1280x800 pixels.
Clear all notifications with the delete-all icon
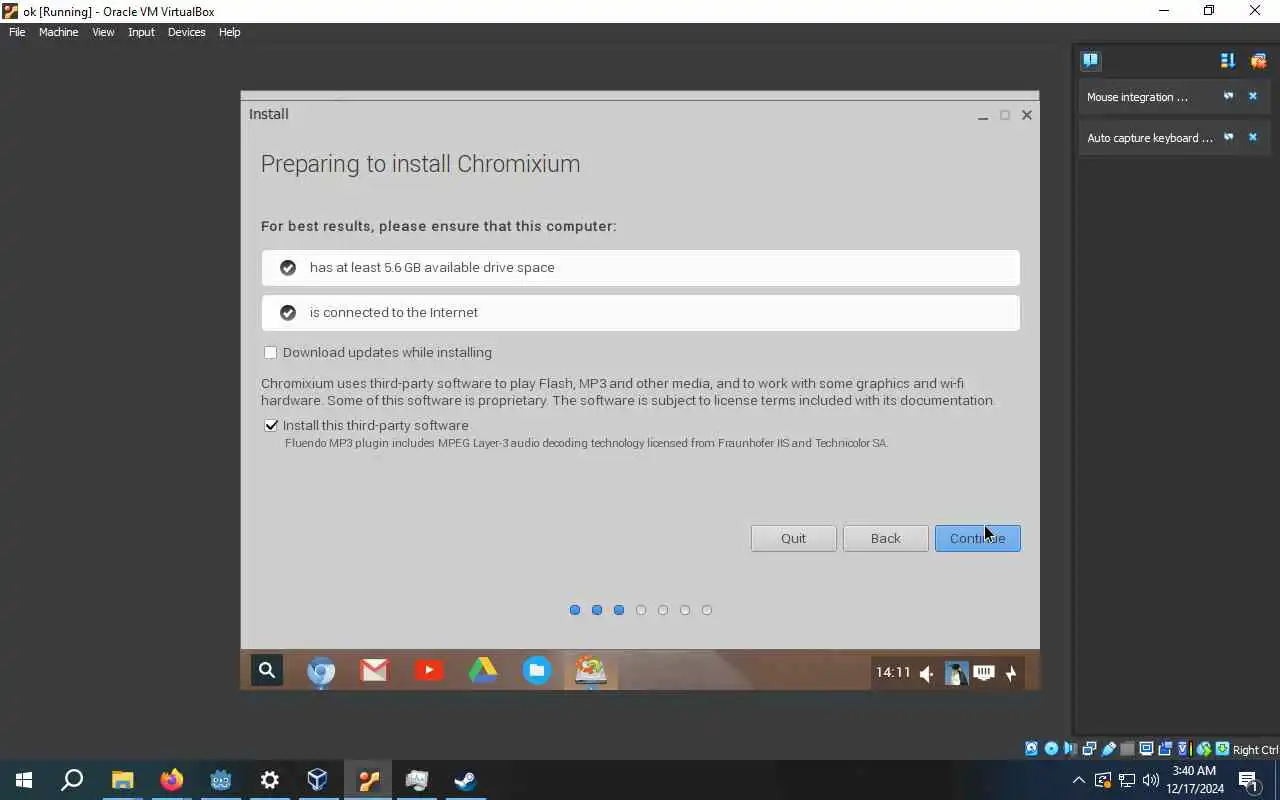[x=1258, y=61]
